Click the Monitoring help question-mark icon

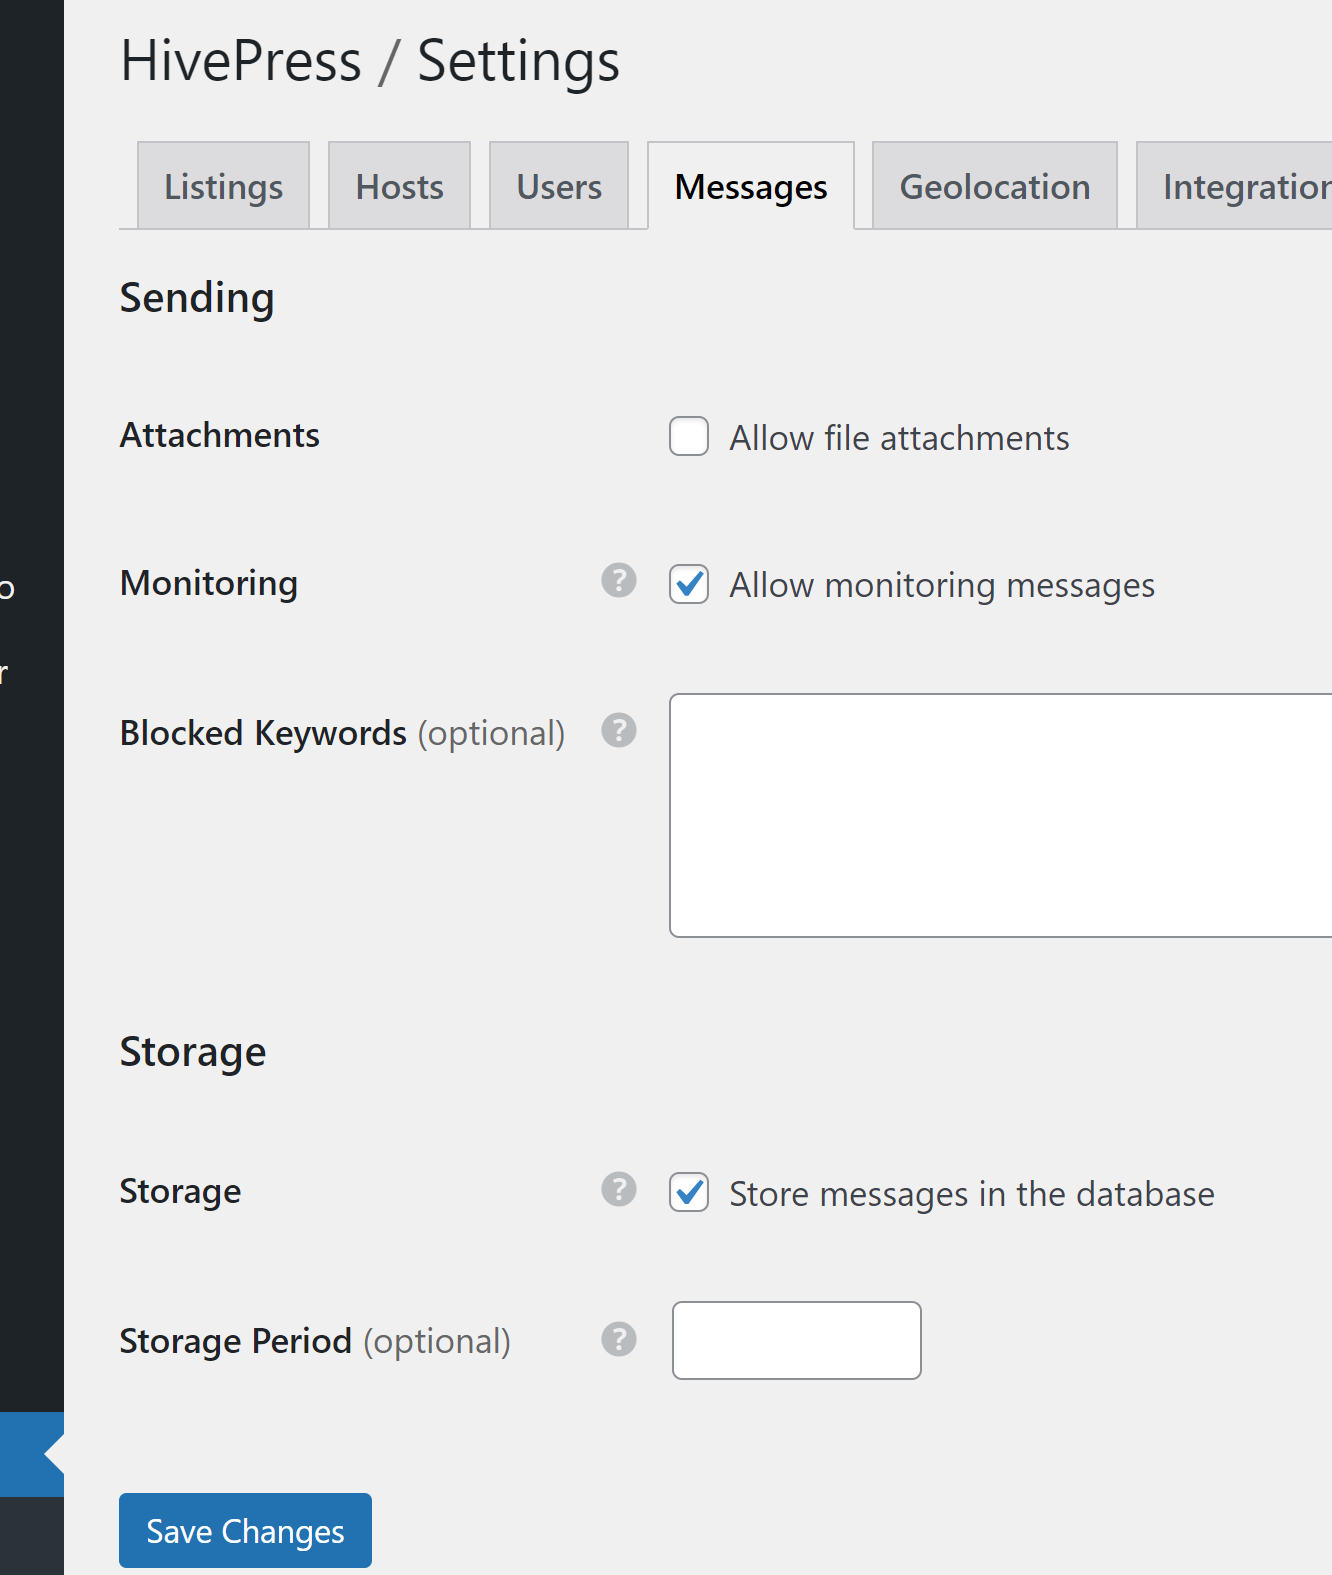tap(619, 580)
